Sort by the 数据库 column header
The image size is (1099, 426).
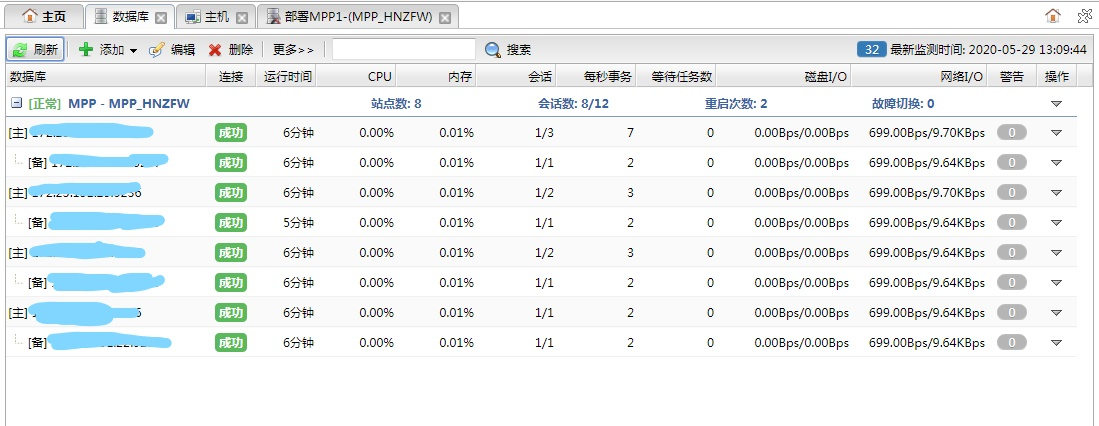[106, 76]
